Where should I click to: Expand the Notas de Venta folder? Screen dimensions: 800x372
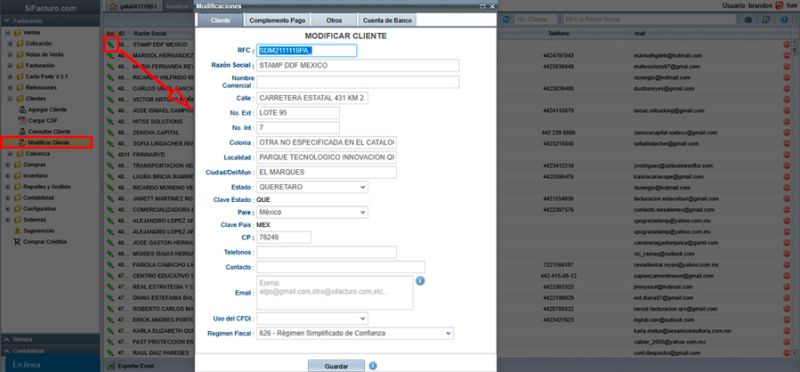(10, 55)
